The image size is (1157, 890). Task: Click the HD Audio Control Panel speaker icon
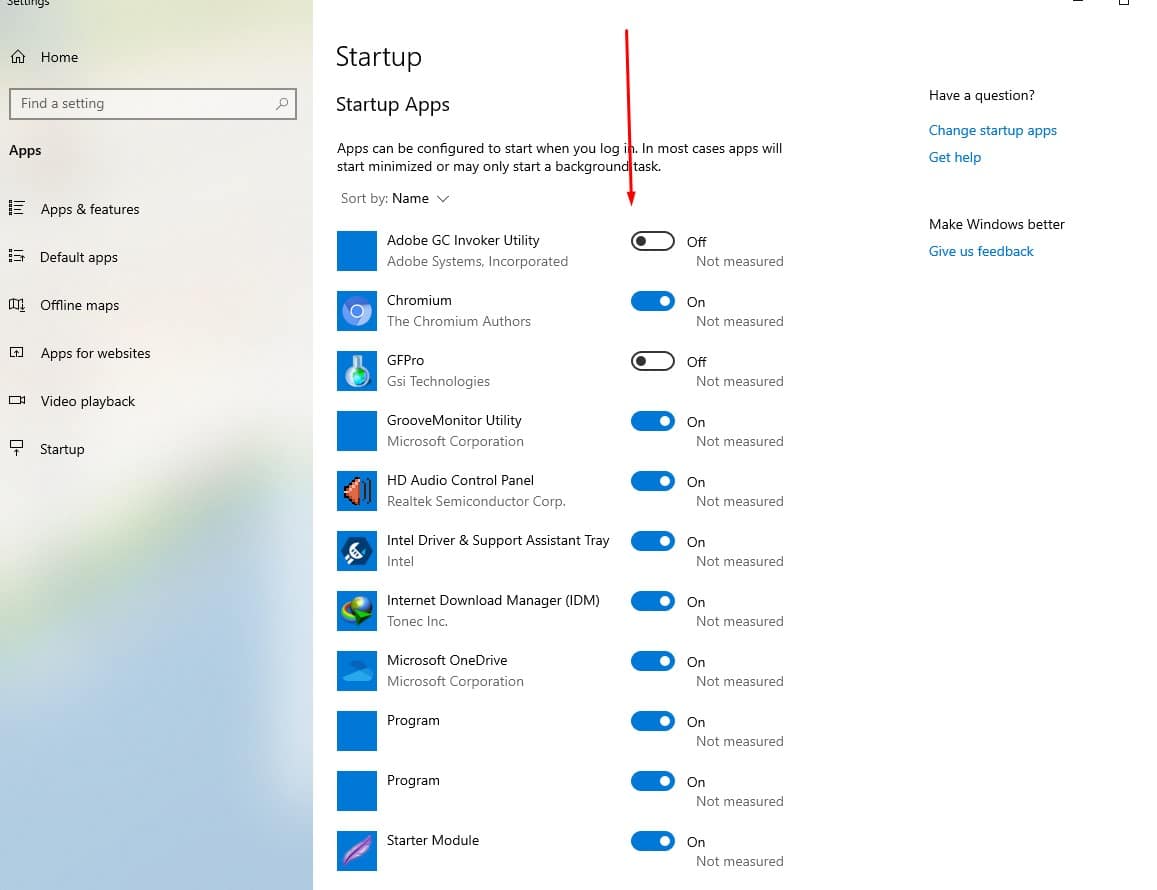357,491
